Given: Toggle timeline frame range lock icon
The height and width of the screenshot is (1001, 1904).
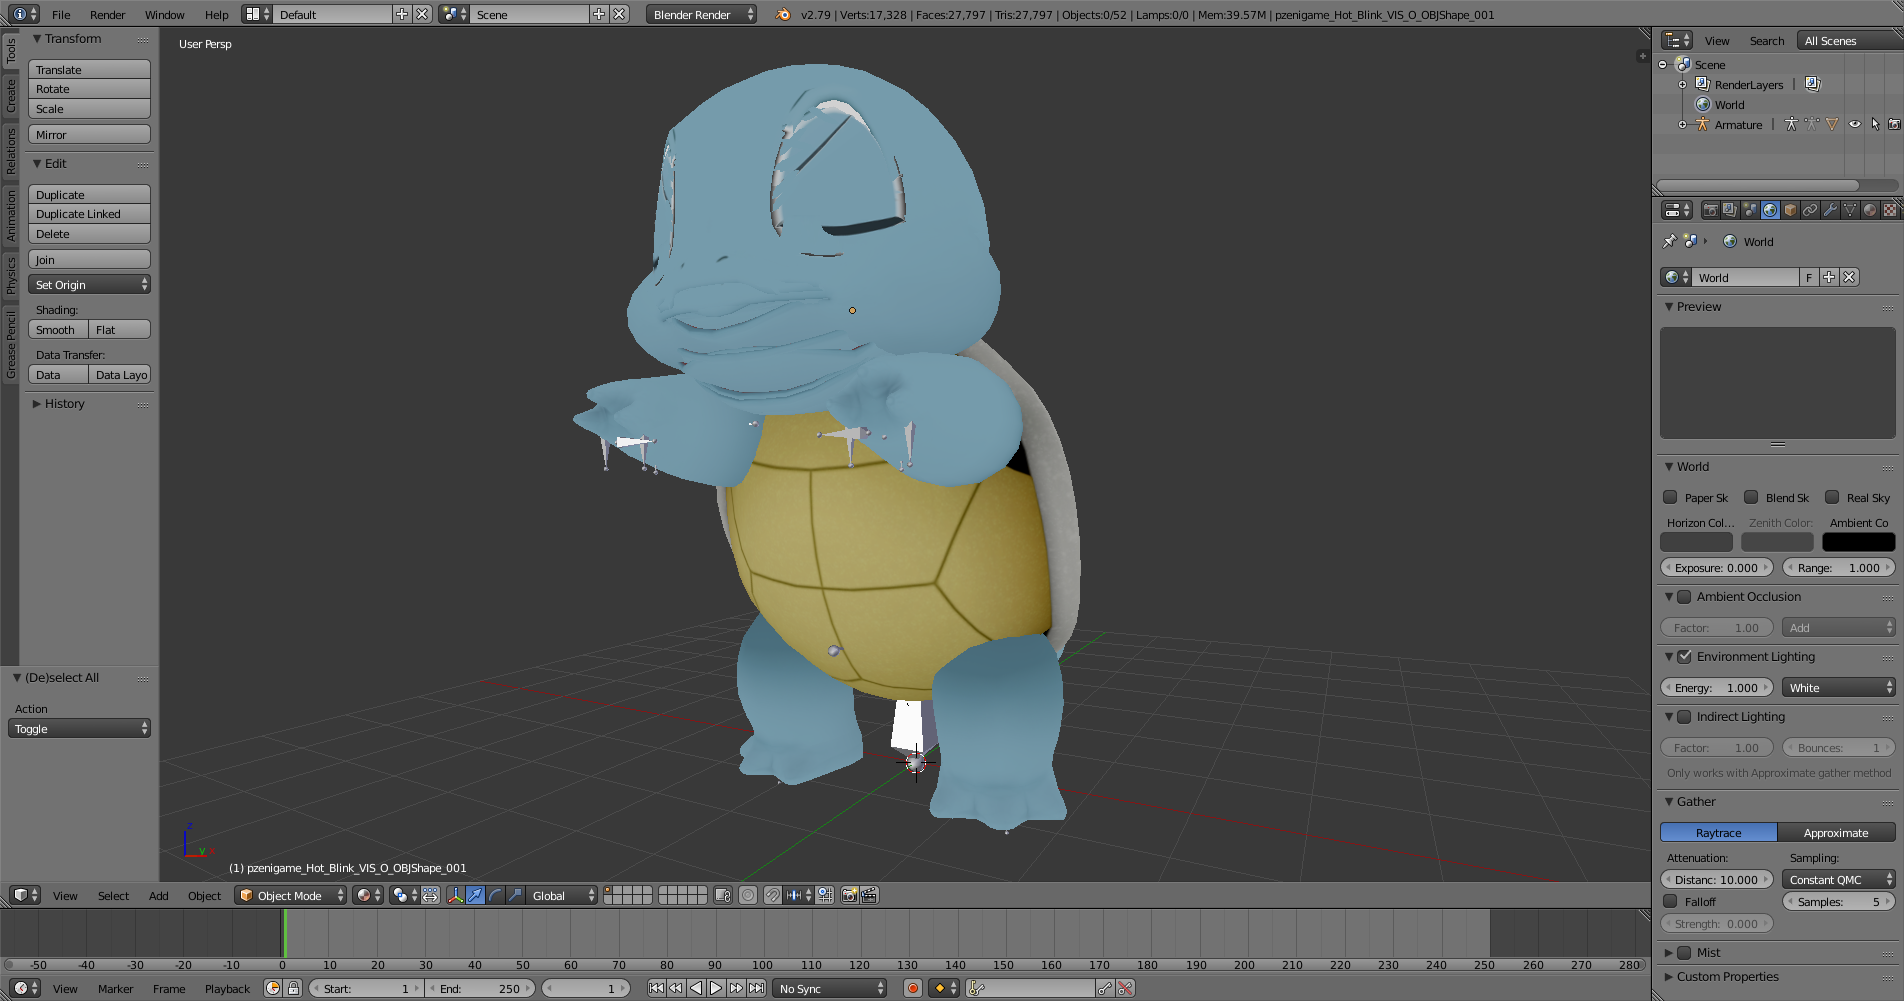Looking at the screenshot, I should [x=293, y=988].
